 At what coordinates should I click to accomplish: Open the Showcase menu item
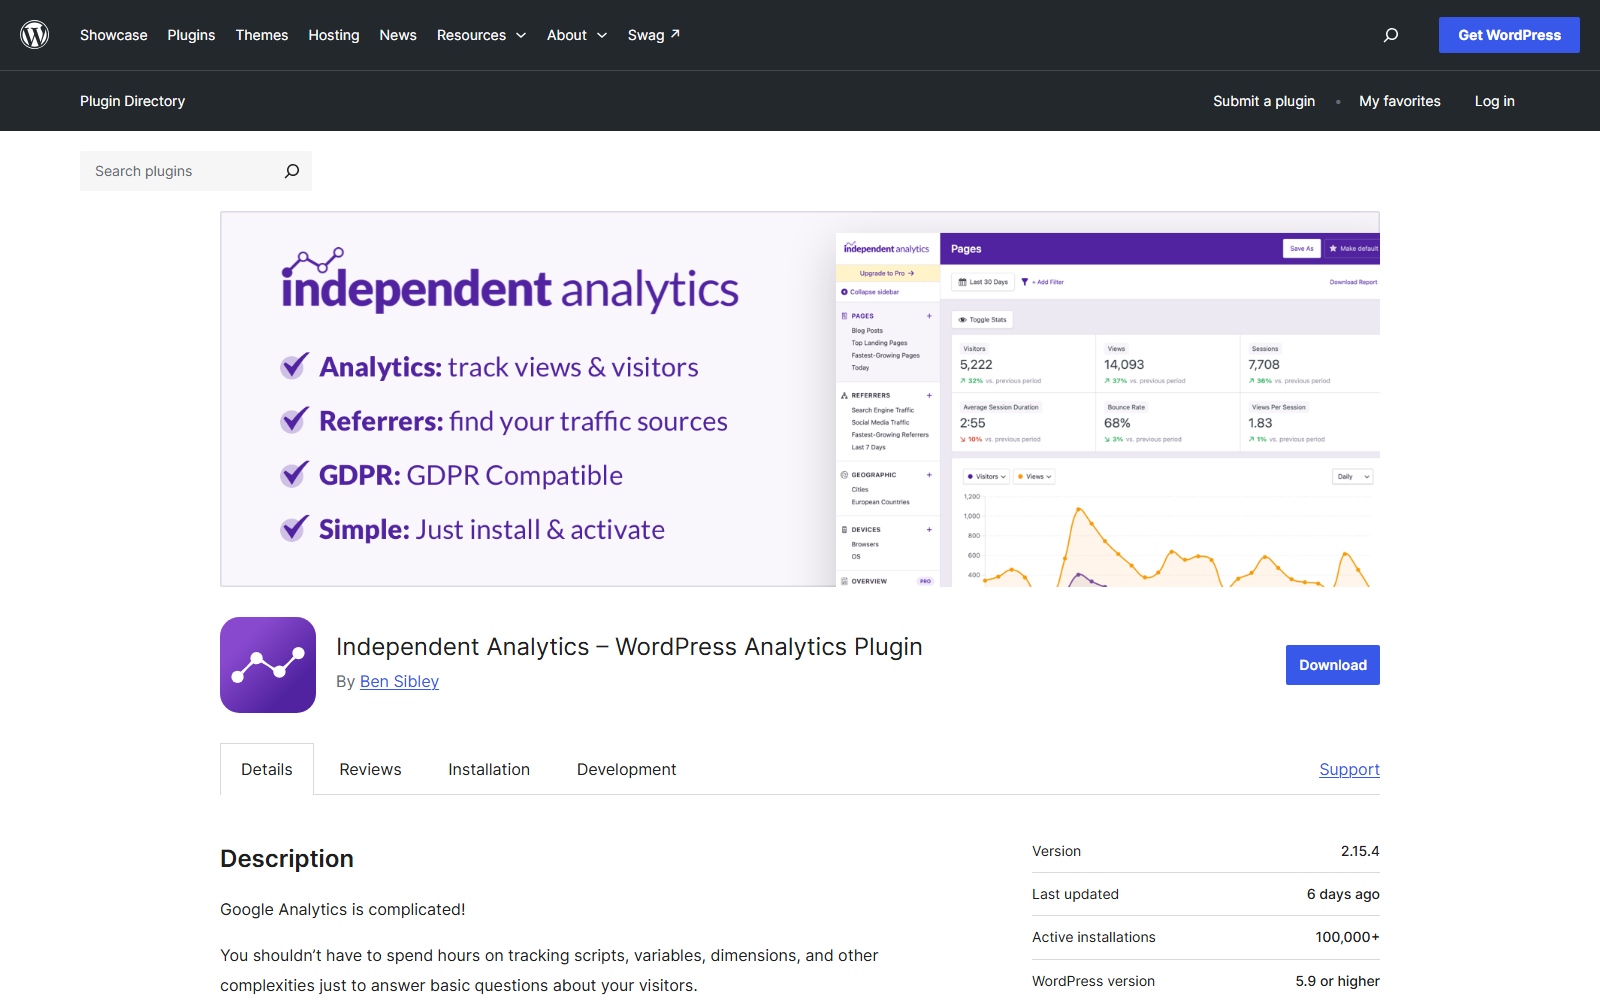coord(114,35)
